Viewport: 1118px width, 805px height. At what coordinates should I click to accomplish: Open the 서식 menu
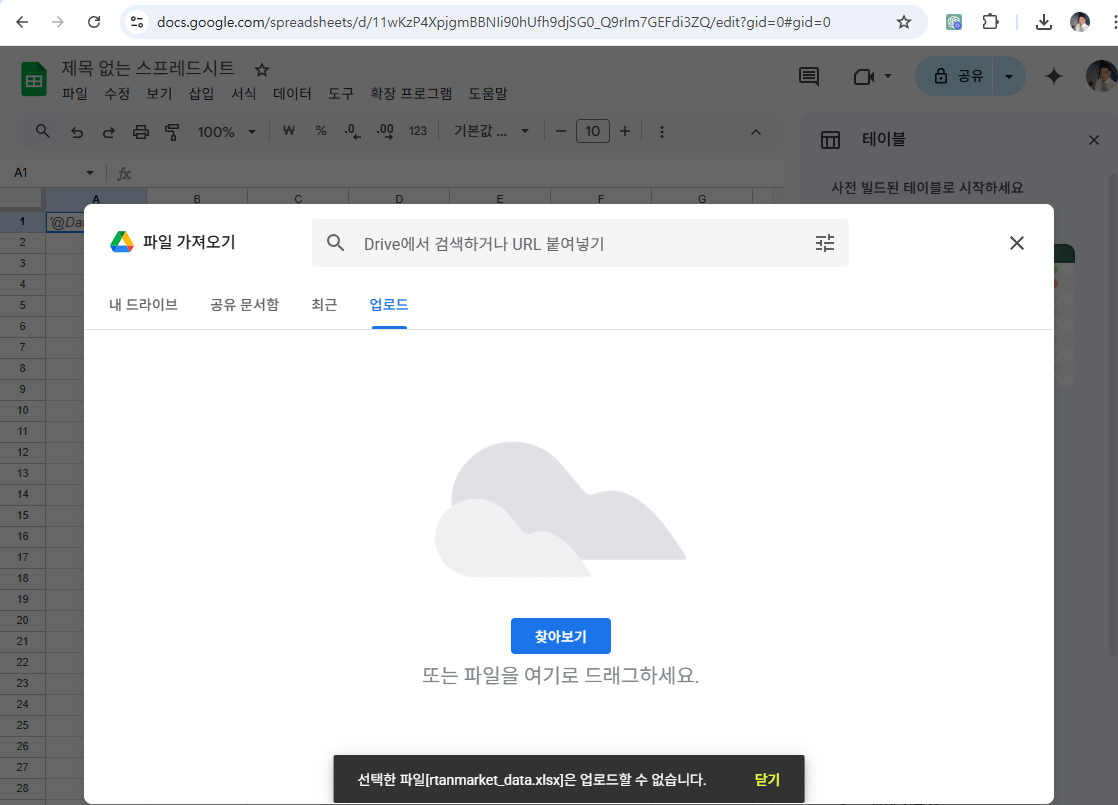[243, 93]
